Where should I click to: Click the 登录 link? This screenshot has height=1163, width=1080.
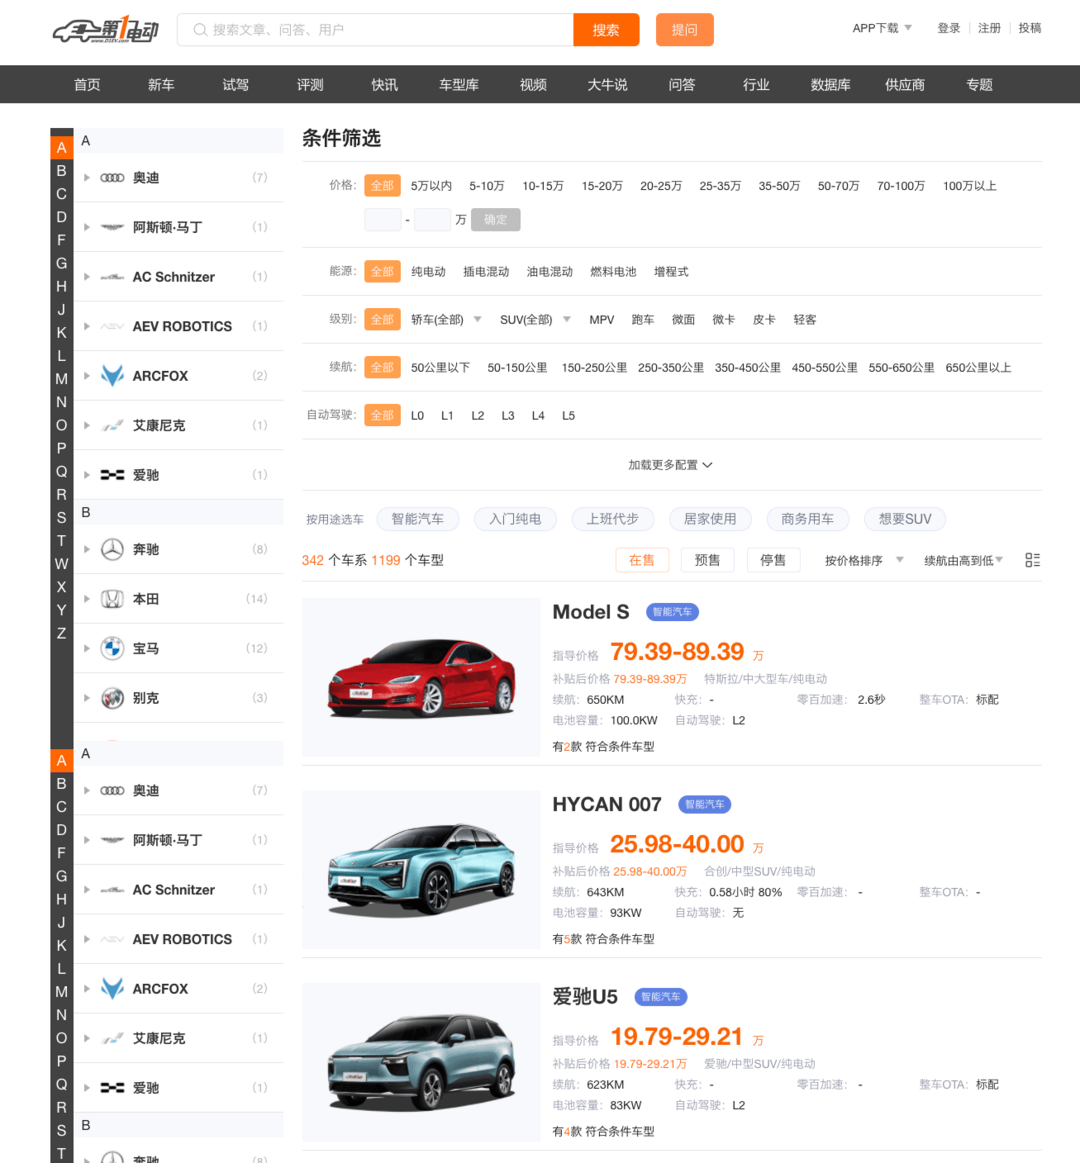[x=949, y=28]
